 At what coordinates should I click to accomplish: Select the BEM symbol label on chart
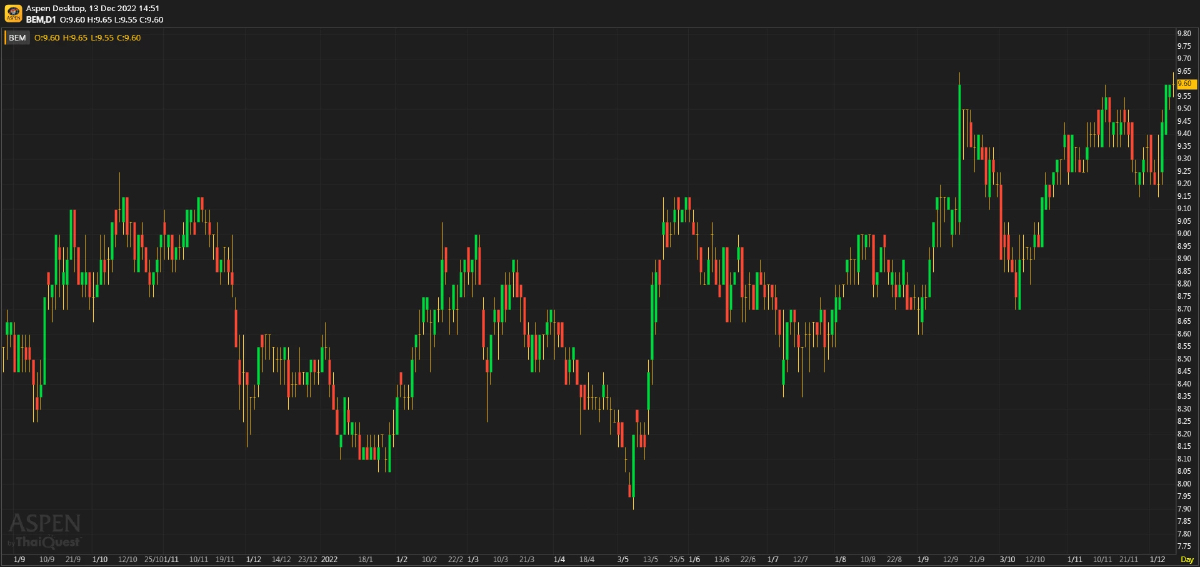17,38
